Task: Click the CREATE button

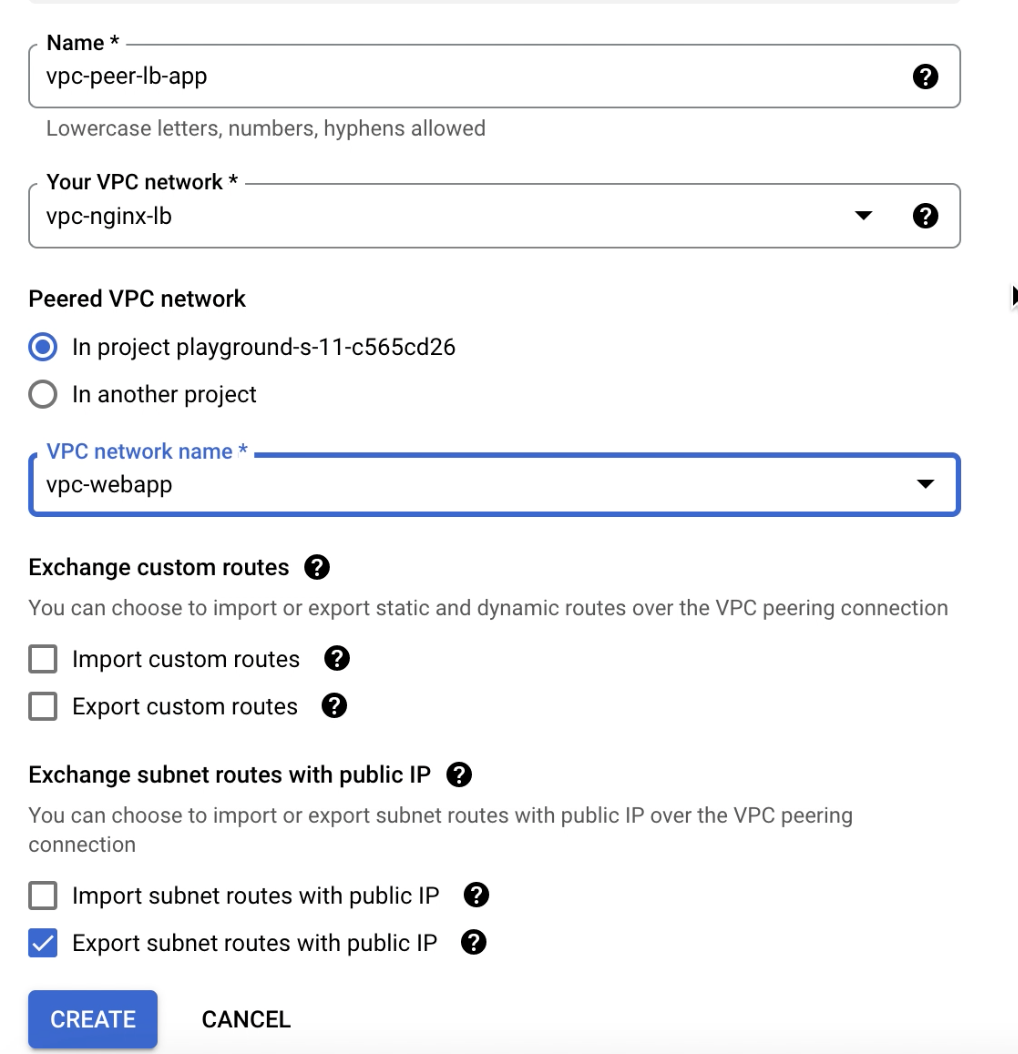Action: coord(93,1019)
